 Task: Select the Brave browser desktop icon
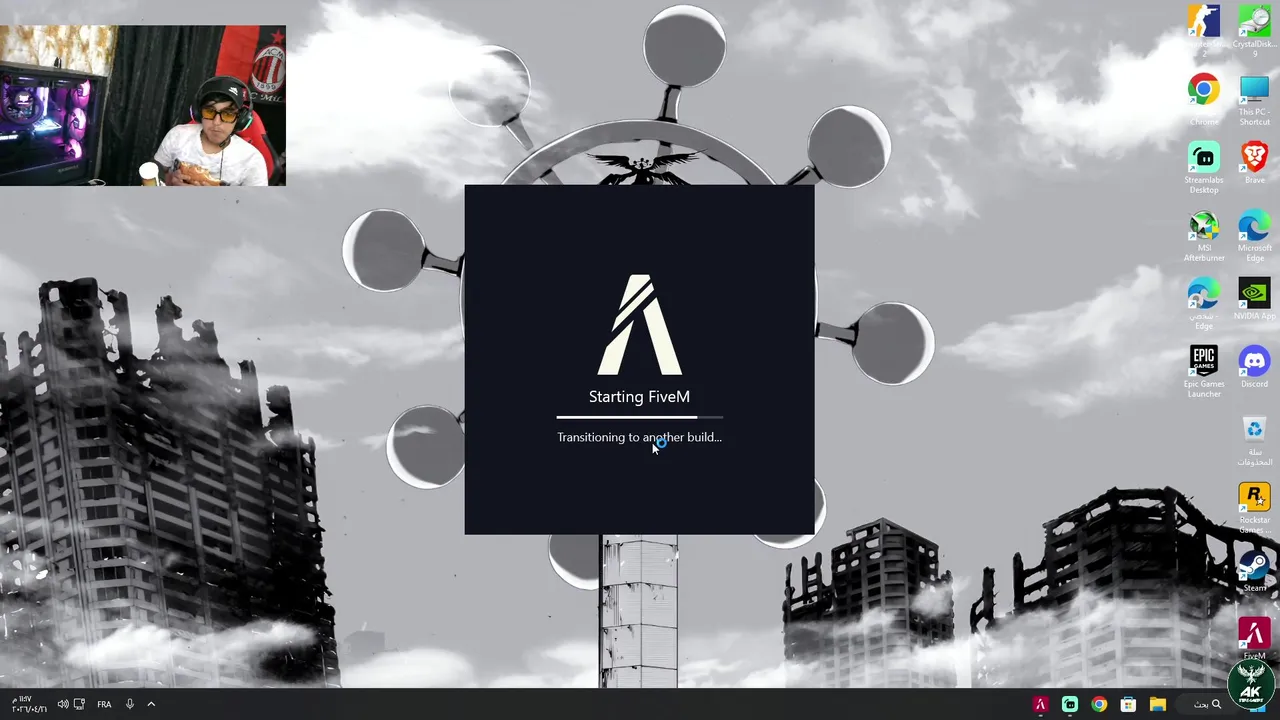pyautogui.click(x=1254, y=162)
